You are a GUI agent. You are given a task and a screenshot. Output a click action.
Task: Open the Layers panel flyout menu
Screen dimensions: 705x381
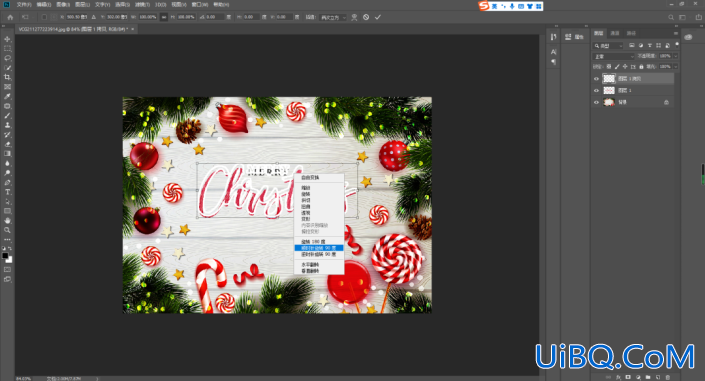tap(676, 33)
